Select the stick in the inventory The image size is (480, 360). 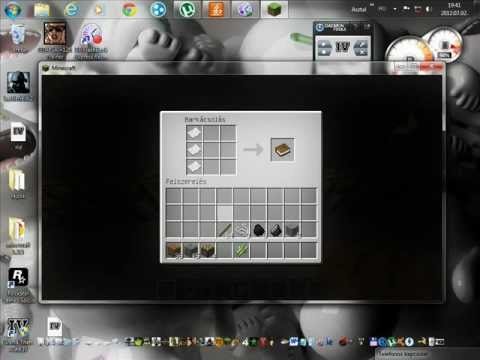coord(224,230)
